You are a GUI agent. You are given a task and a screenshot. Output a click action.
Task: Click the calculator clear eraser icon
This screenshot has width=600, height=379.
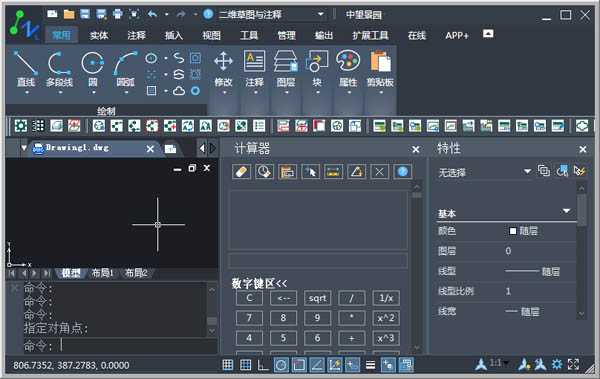point(241,172)
